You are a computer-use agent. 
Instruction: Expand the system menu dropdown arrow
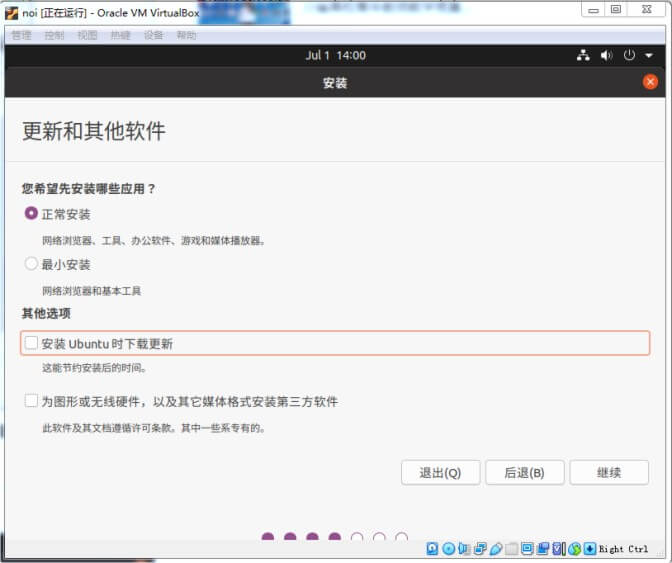pos(649,55)
